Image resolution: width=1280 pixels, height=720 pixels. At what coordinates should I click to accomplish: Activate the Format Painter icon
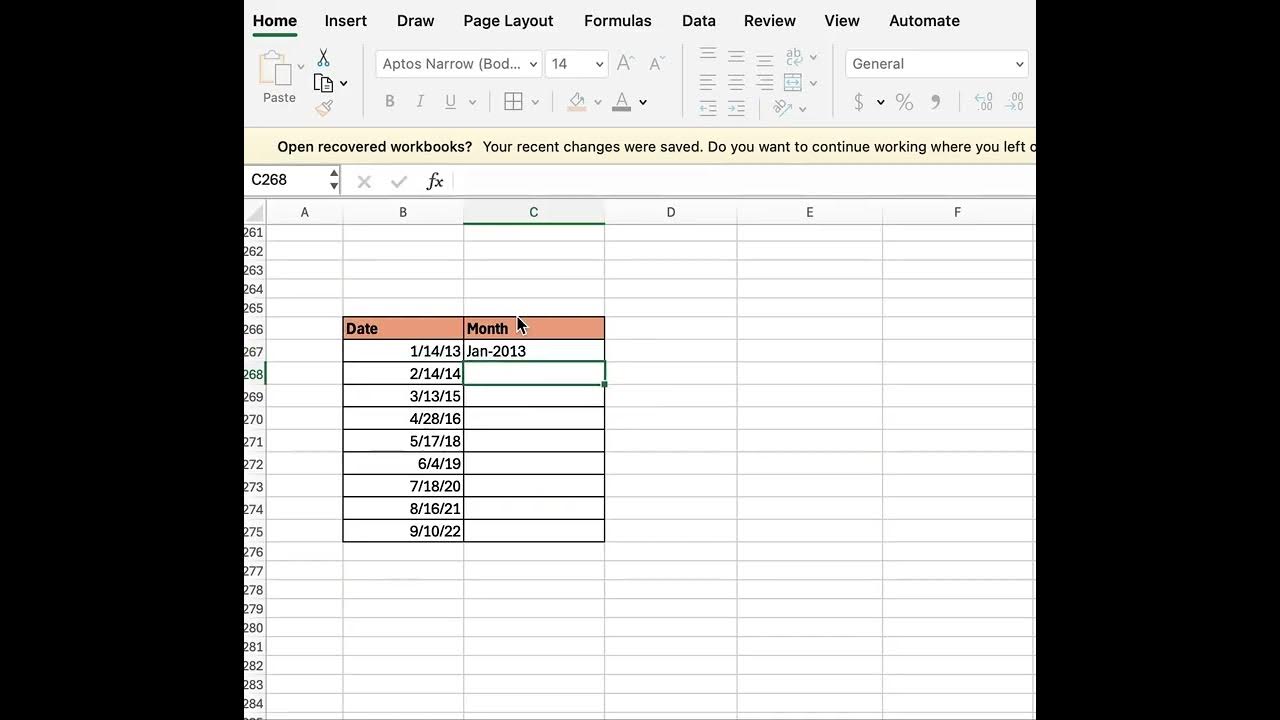[x=323, y=108]
